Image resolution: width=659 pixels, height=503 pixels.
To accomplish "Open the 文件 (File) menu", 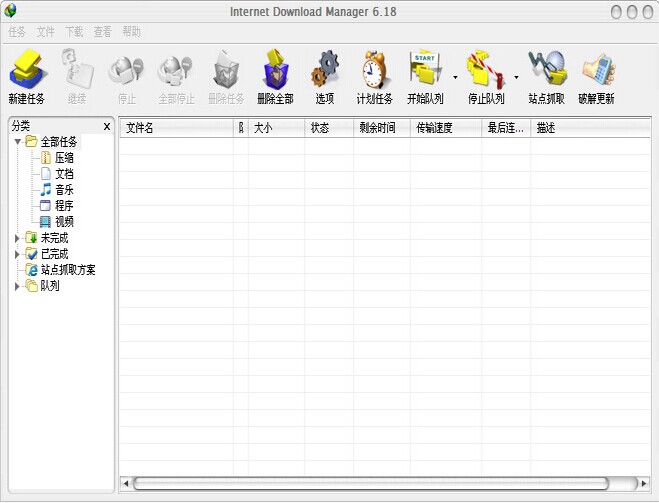I will (x=45, y=32).
